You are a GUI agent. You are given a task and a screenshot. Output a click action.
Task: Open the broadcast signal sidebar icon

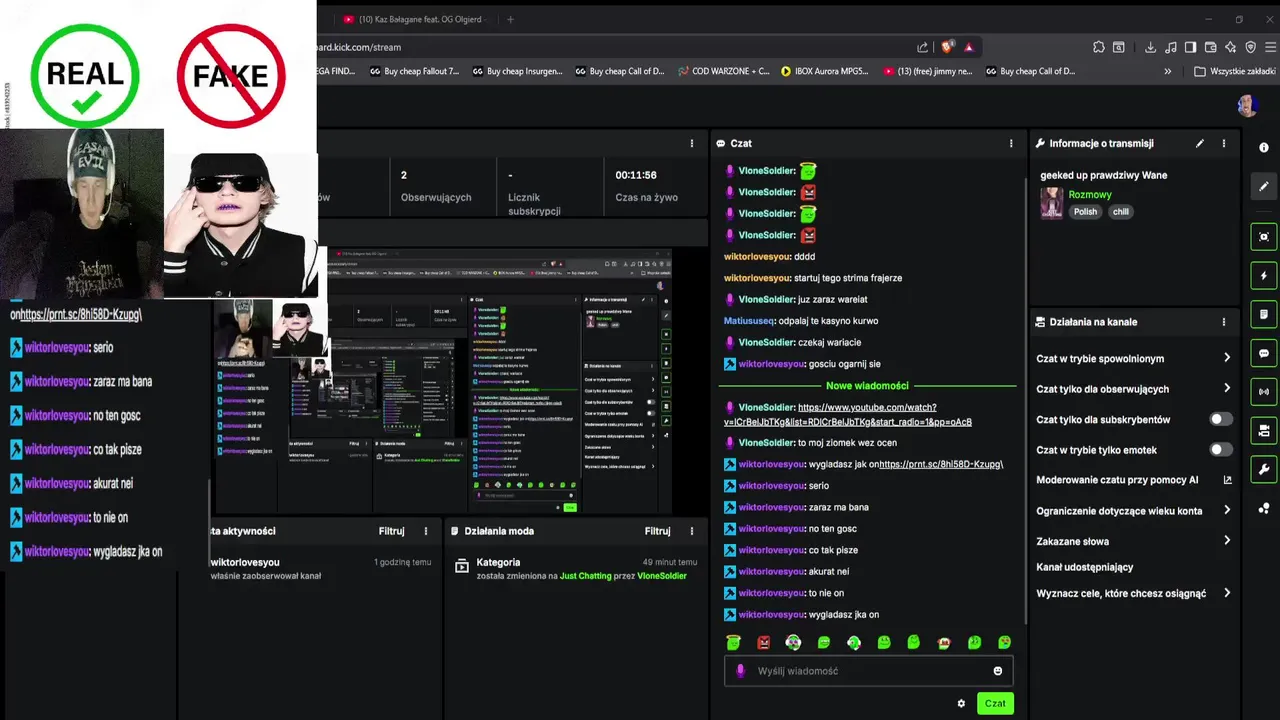1264,391
